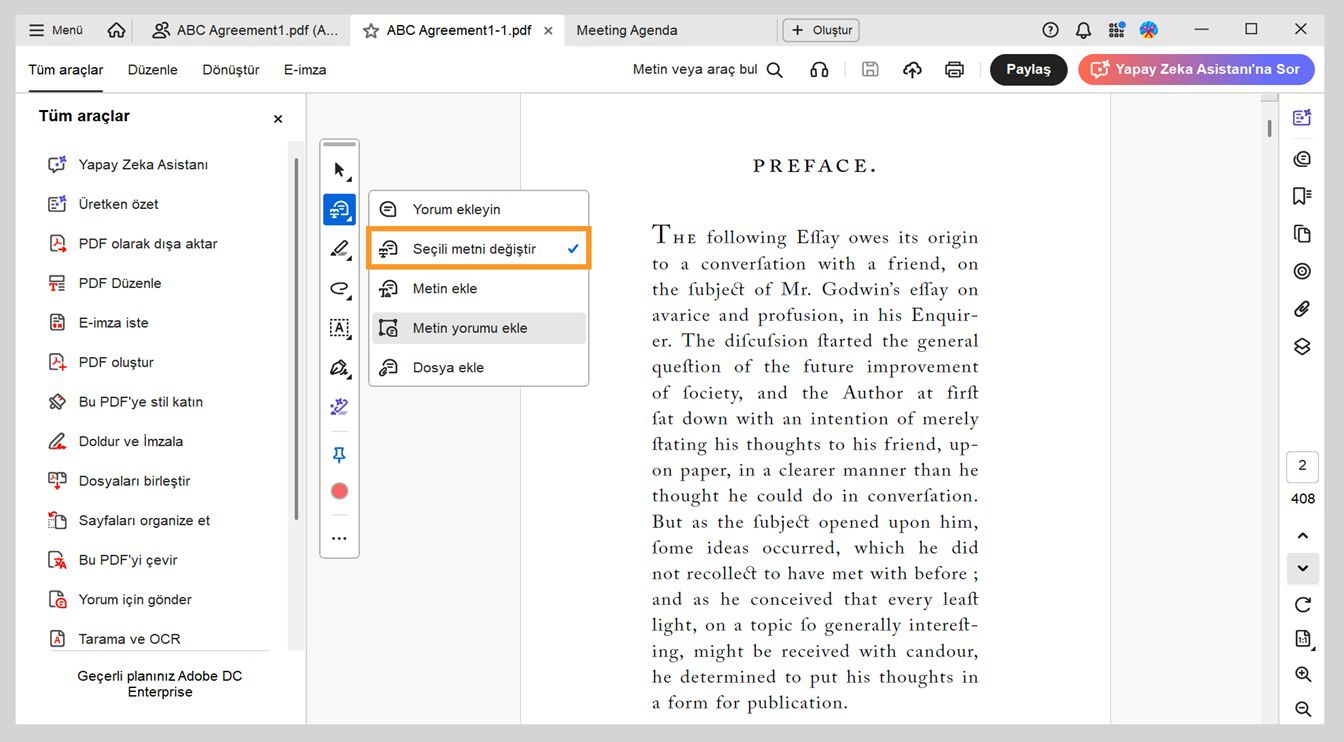The image size is (1344, 742).
Task: Switch to the ABC Agreement1.pdf shared tab
Action: (x=245, y=30)
